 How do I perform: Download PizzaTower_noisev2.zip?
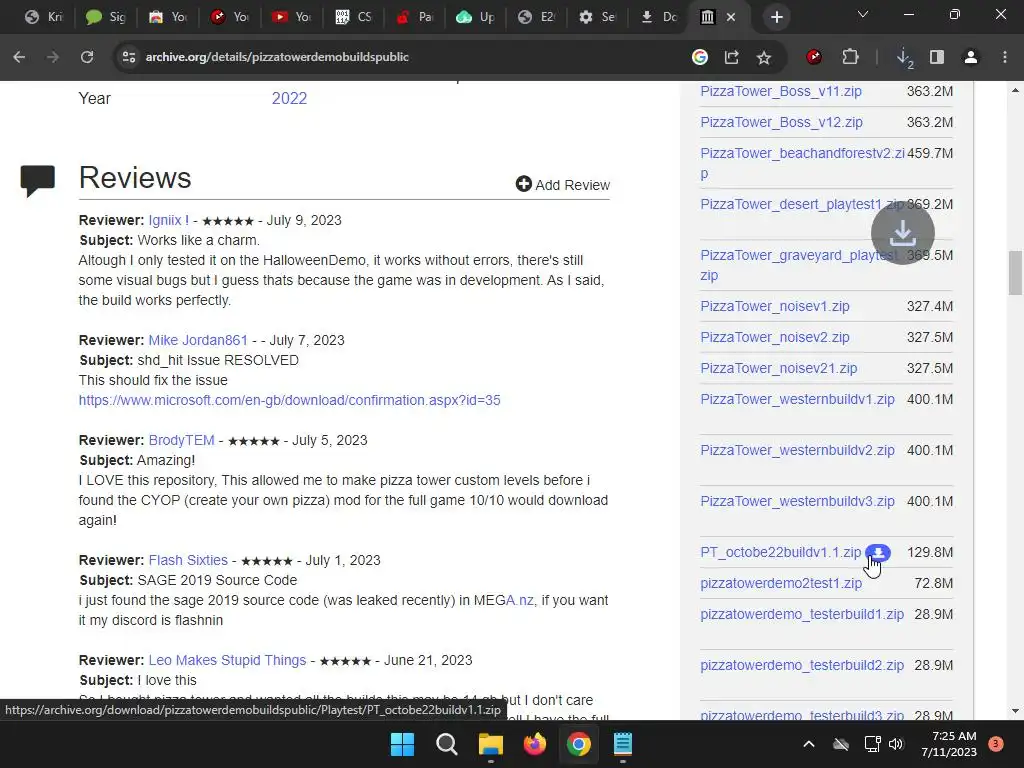point(775,338)
